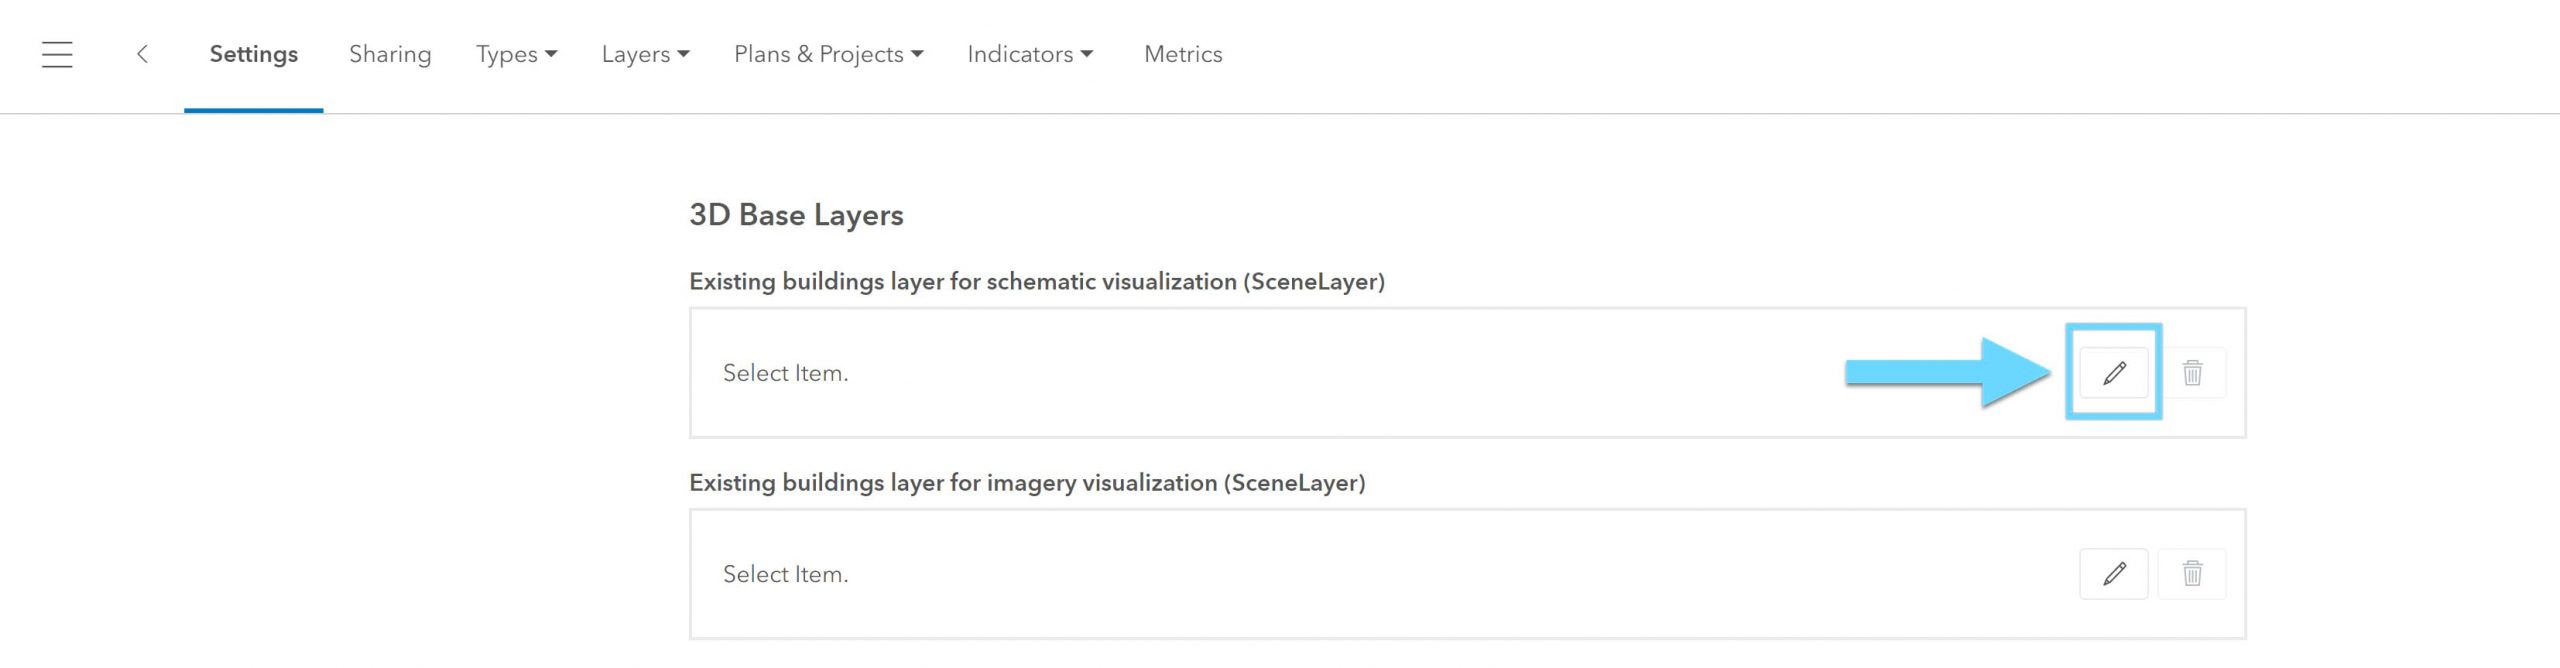2560x668 pixels.
Task: Click Select Item for the imagery buildings layer
Action: click(787, 574)
